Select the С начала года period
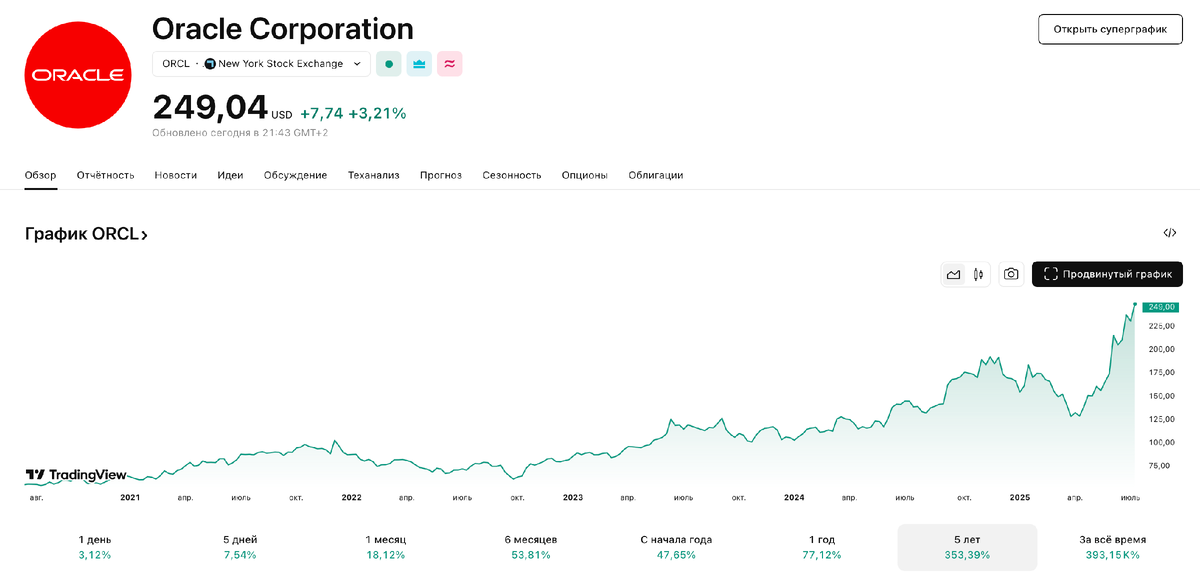The image size is (1200, 583). click(x=676, y=547)
